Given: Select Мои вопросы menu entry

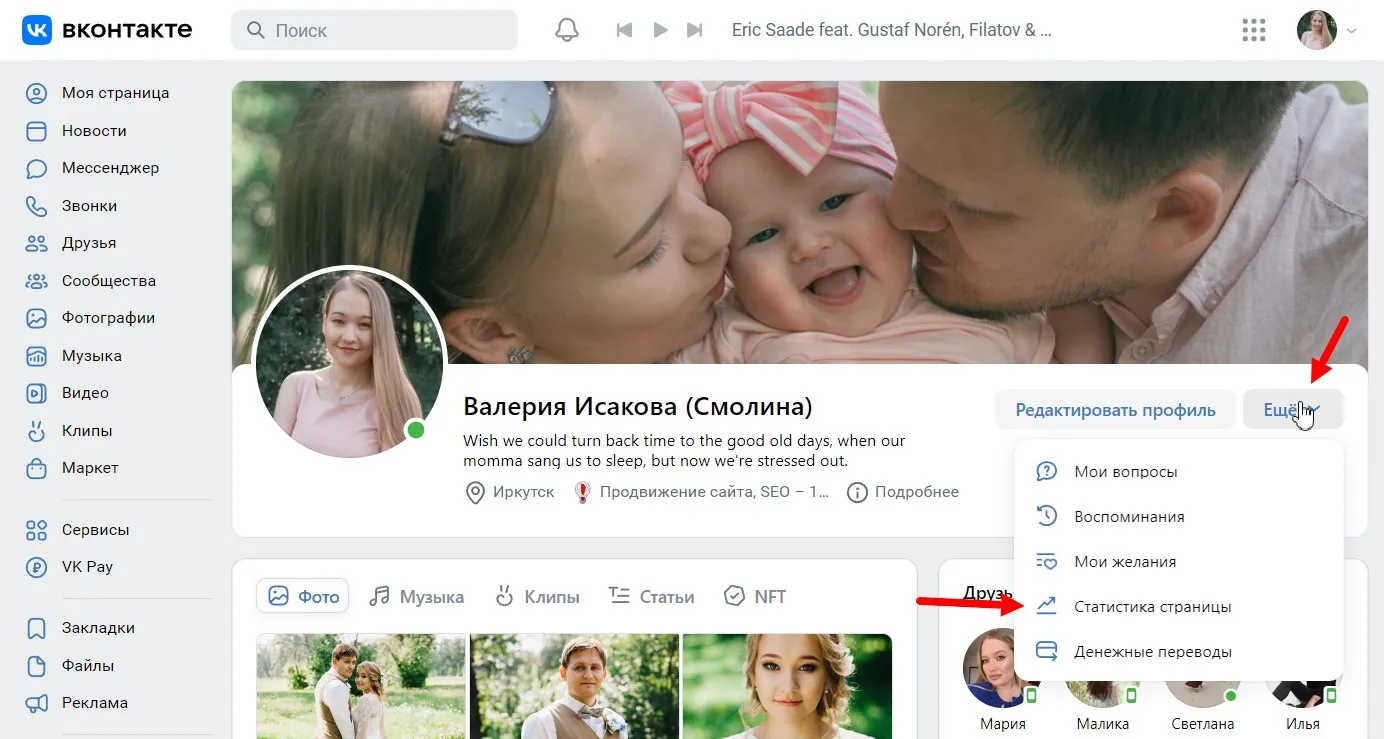Looking at the screenshot, I should click(x=1178, y=471).
